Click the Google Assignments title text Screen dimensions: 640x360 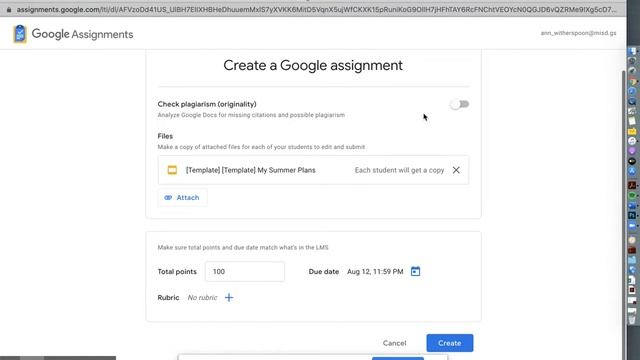tap(82, 34)
